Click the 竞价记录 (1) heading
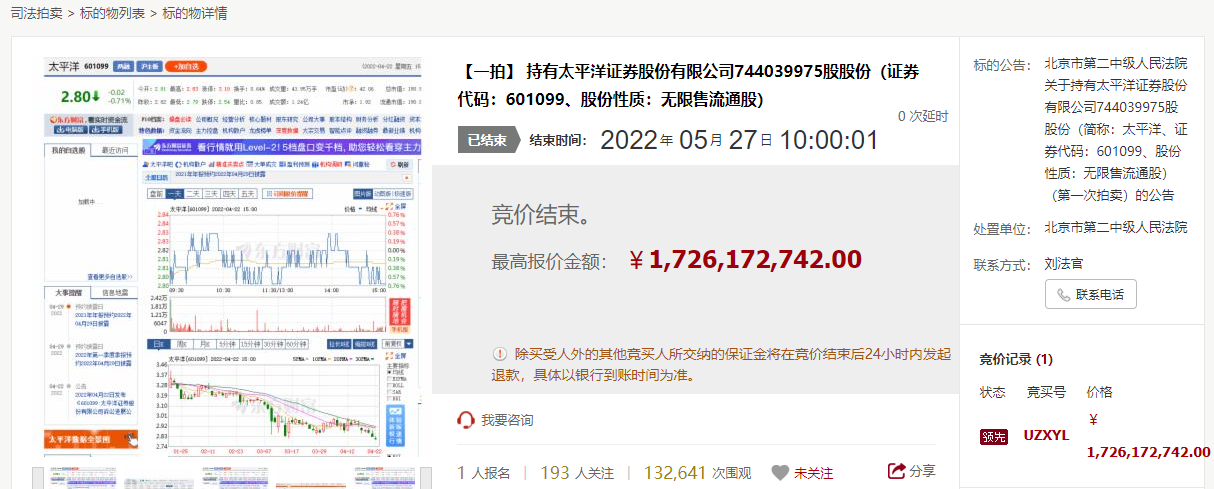Screen dimensions: 1214x489 click(1015, 359)
